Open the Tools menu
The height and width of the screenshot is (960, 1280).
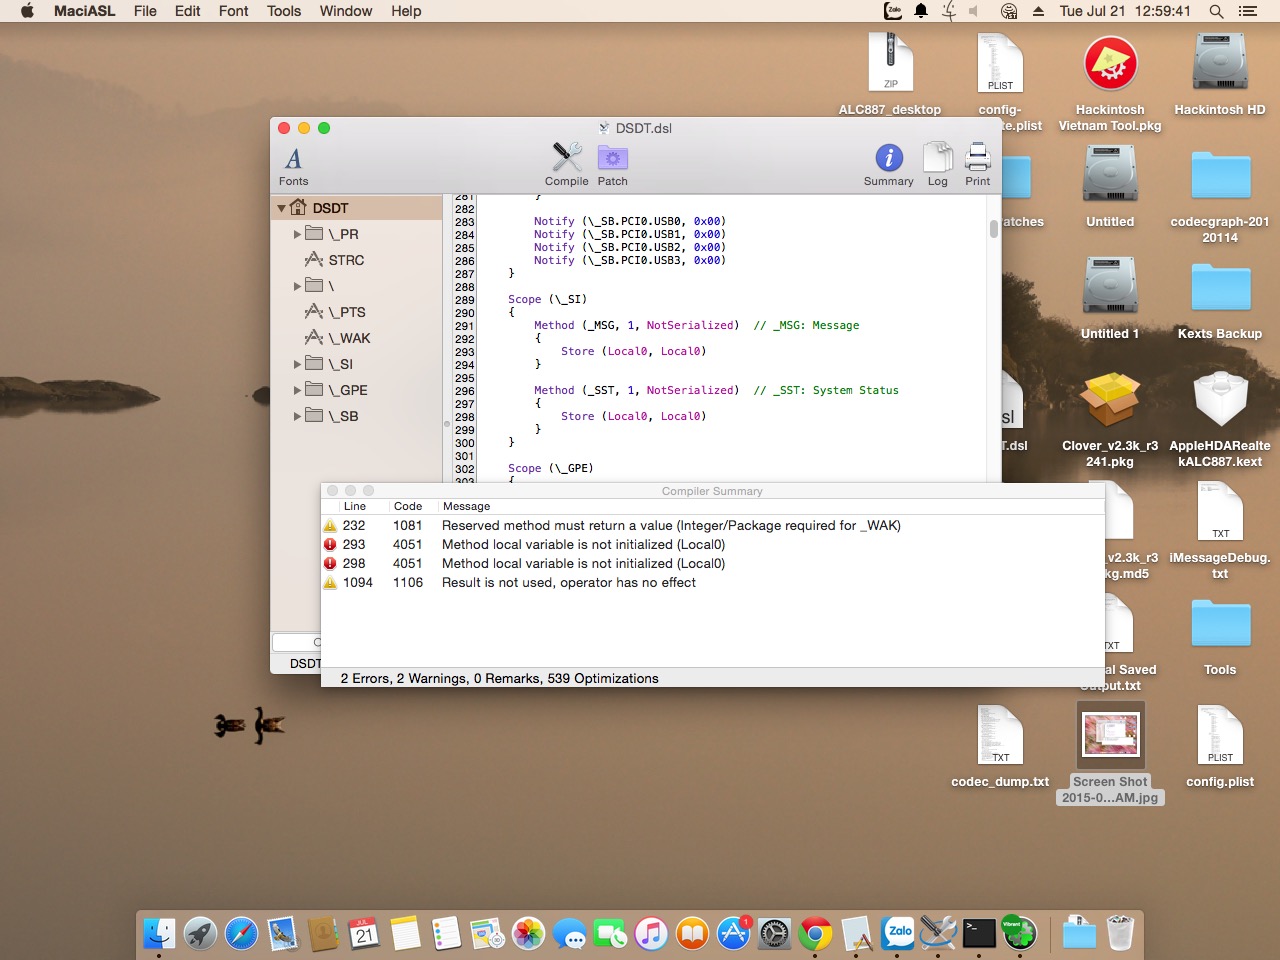pos(284,11)
